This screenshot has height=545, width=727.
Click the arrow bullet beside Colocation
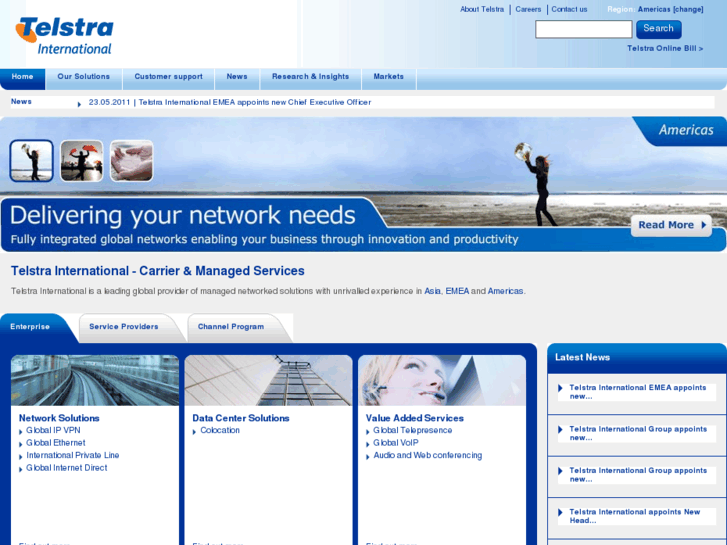pos(194,432)
